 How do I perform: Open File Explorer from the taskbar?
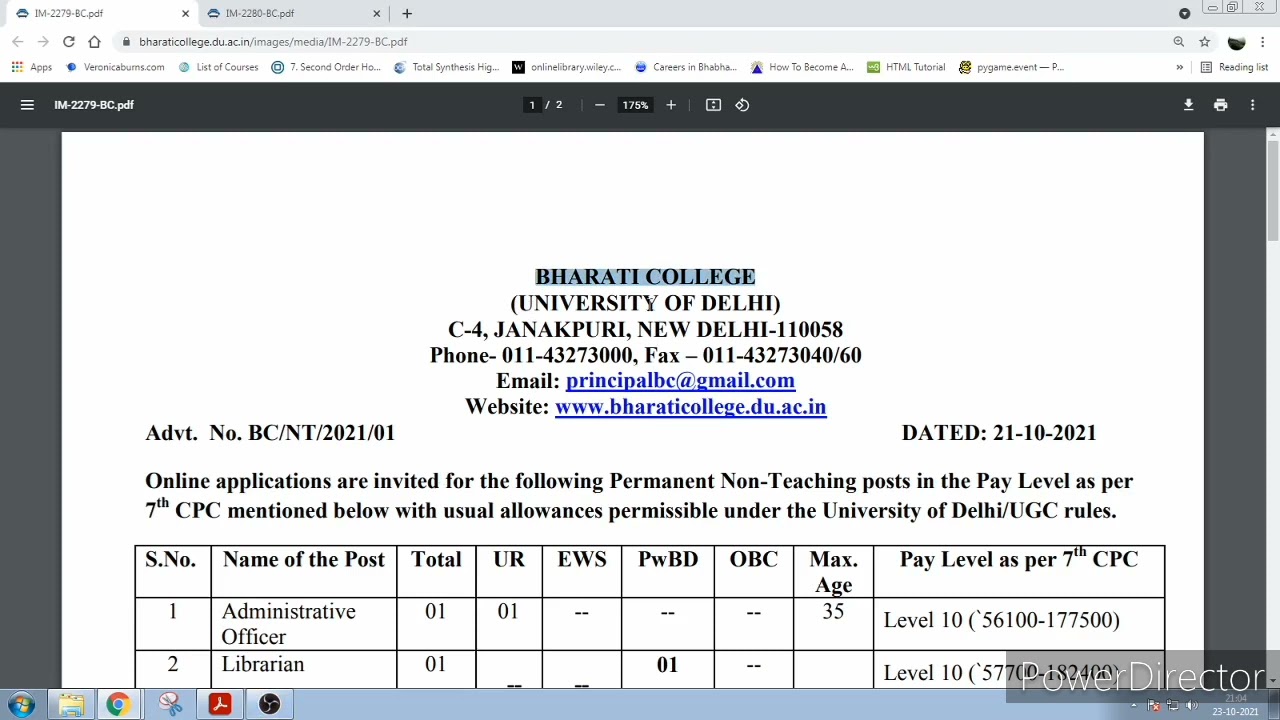tap(71, 704)
